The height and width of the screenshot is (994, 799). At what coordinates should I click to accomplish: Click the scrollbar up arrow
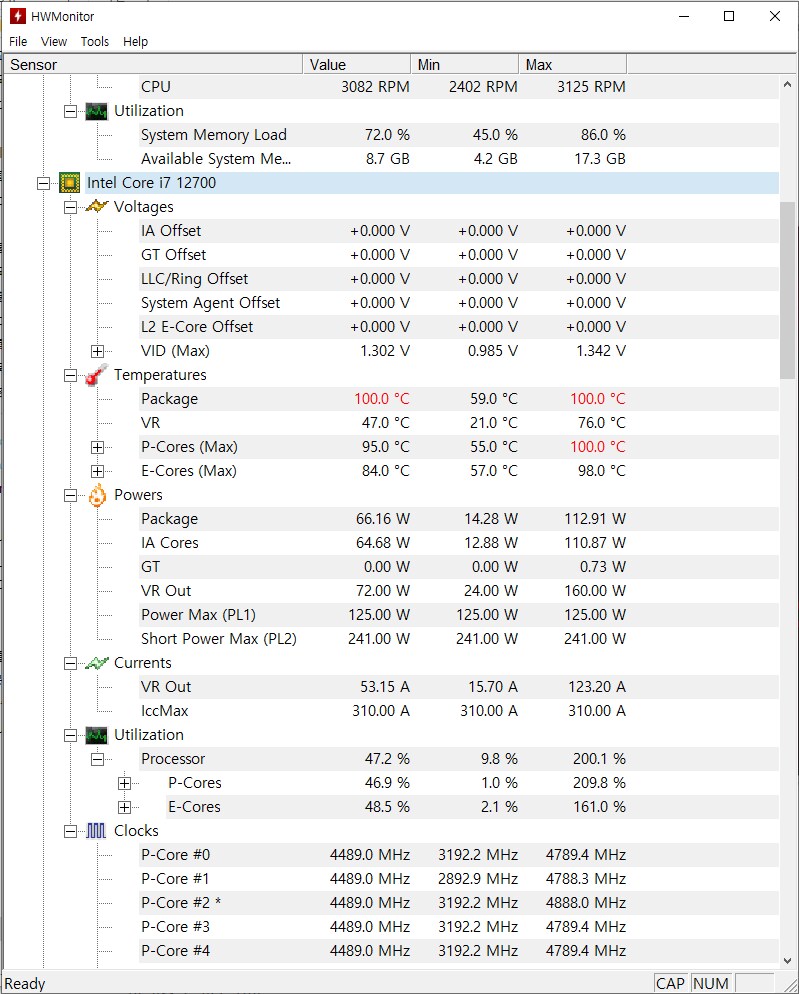(x=787, y=84)
